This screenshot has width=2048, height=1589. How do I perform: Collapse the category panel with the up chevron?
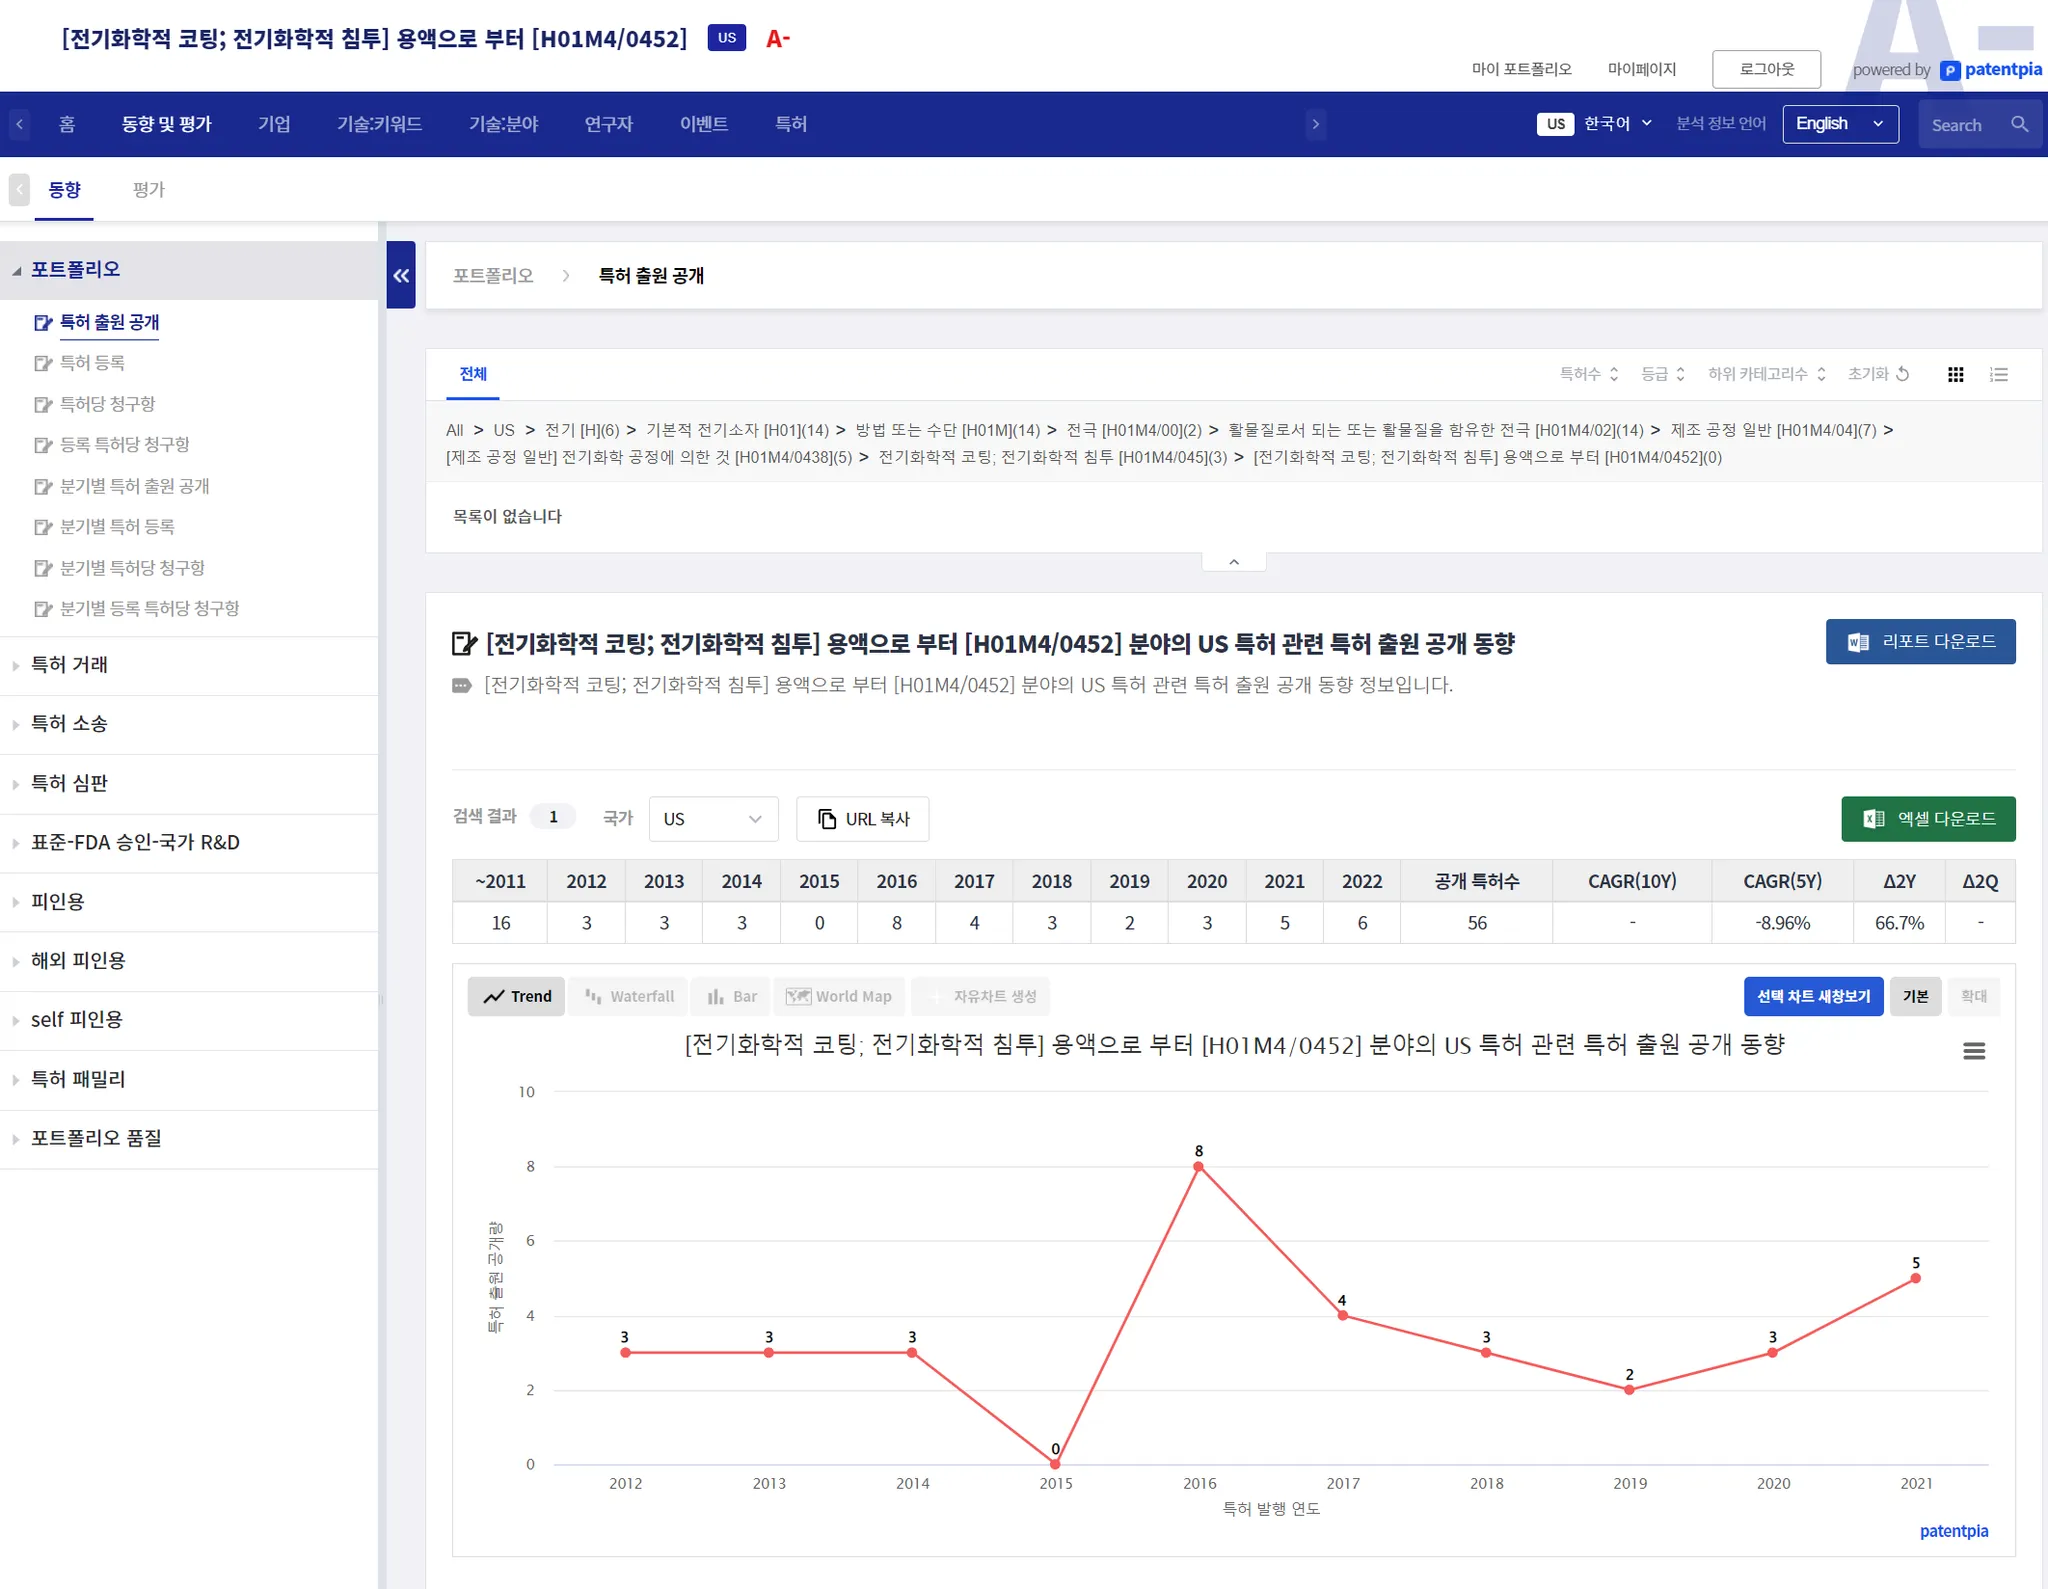coord(1233,562)
